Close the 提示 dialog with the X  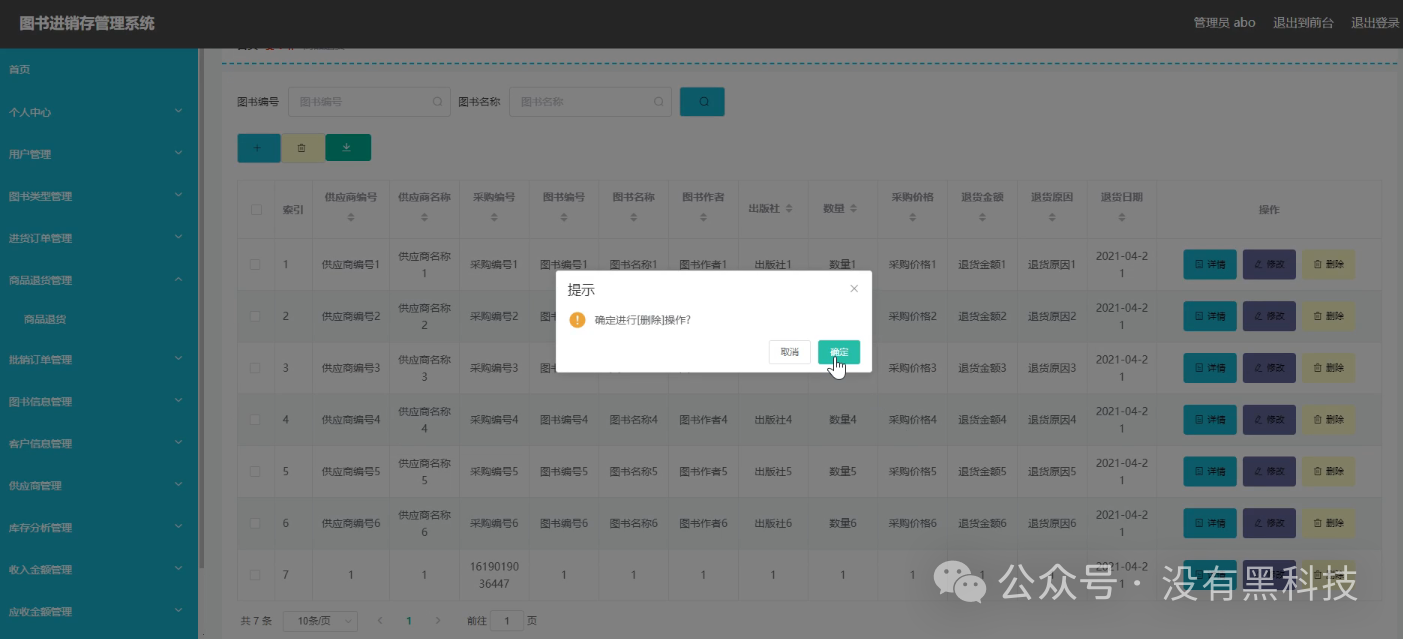854,289
